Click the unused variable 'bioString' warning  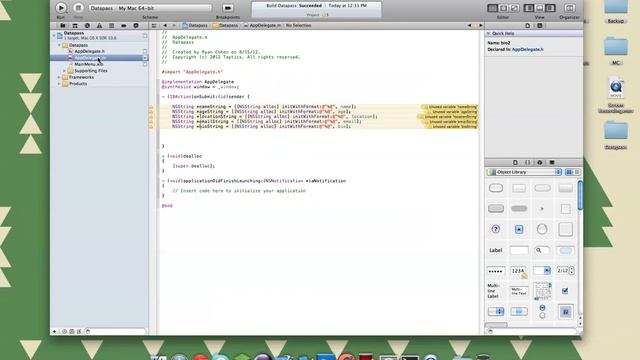(452, 127)
